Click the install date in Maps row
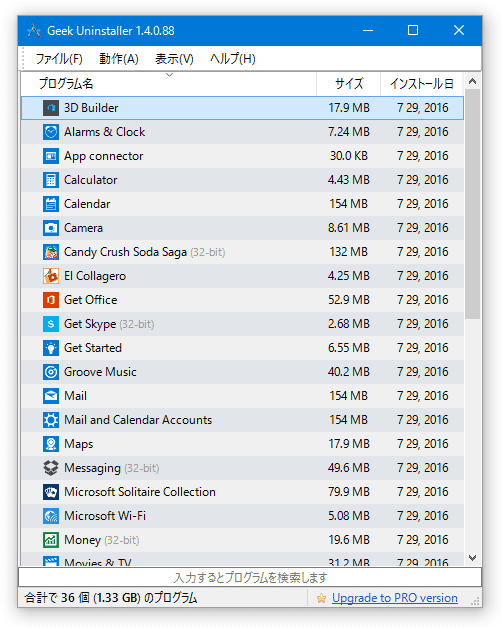Viewport: 502px width, 629px height. click(423, 444)
